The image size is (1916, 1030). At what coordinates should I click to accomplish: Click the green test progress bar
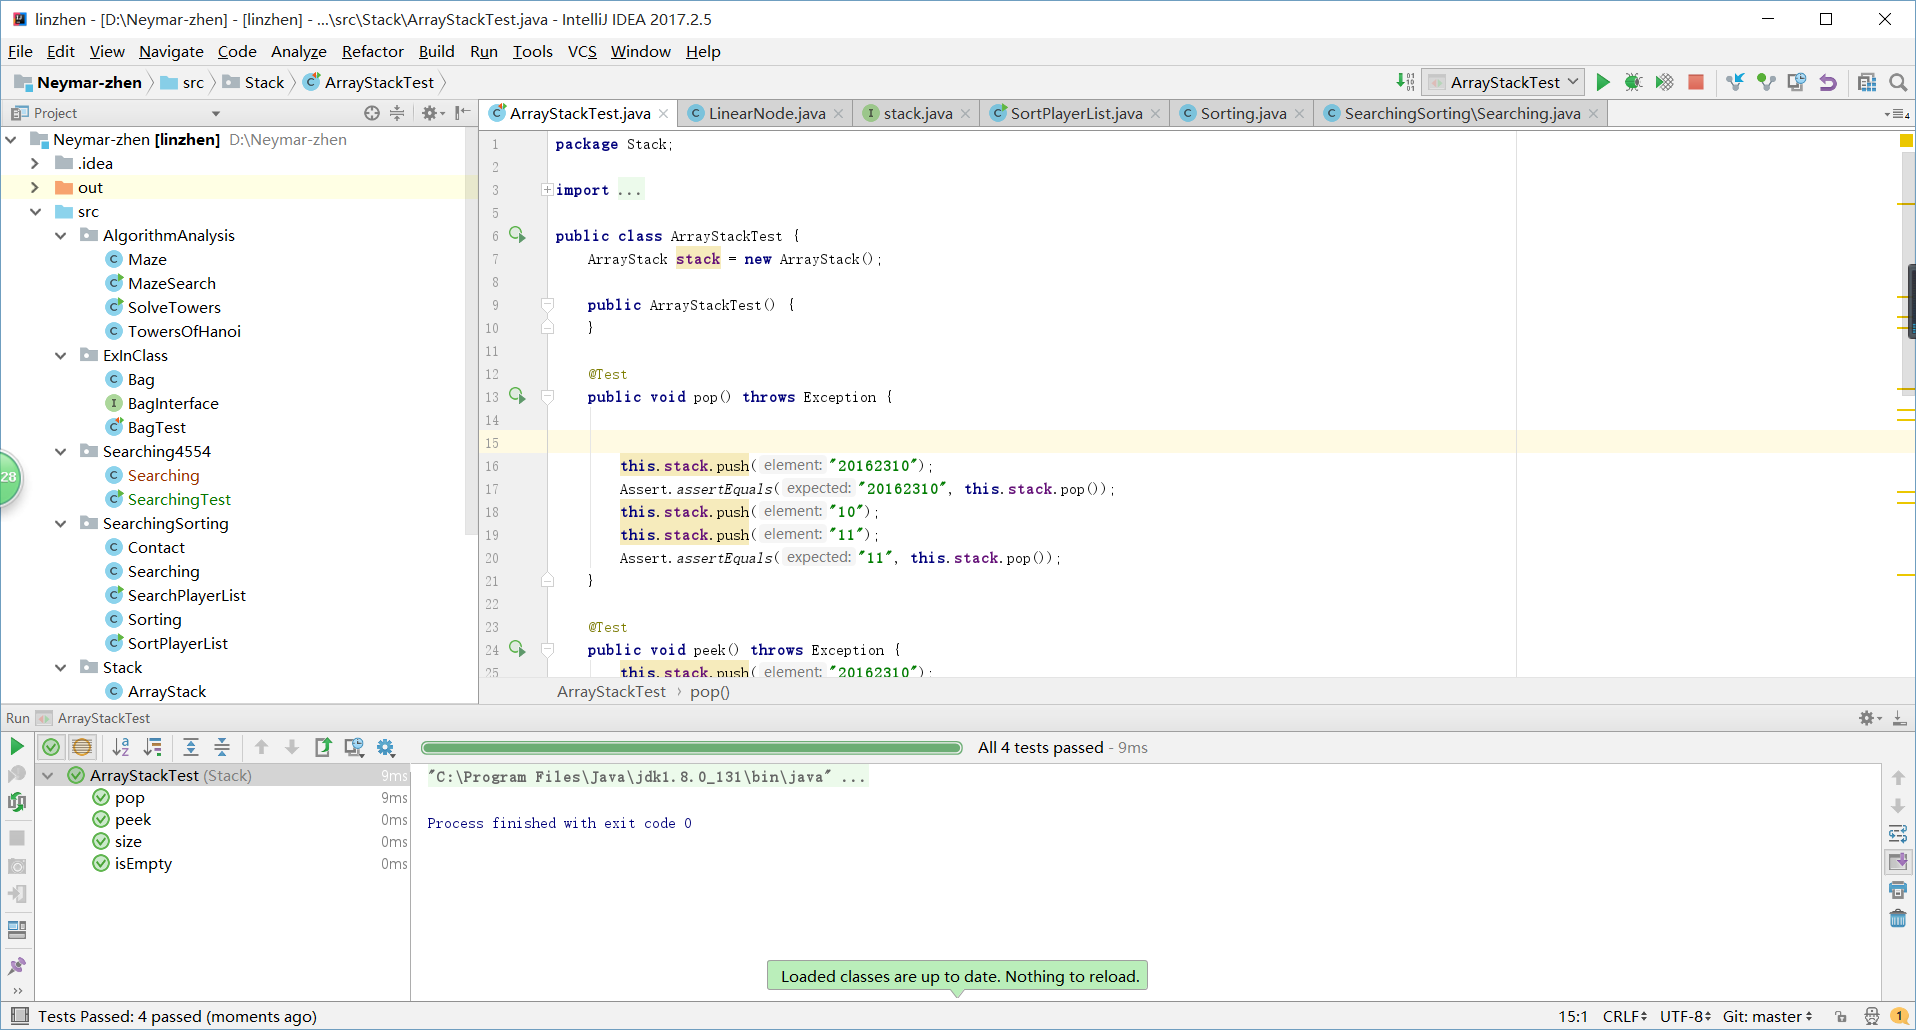pyautogui.click(x=691, y=748)
